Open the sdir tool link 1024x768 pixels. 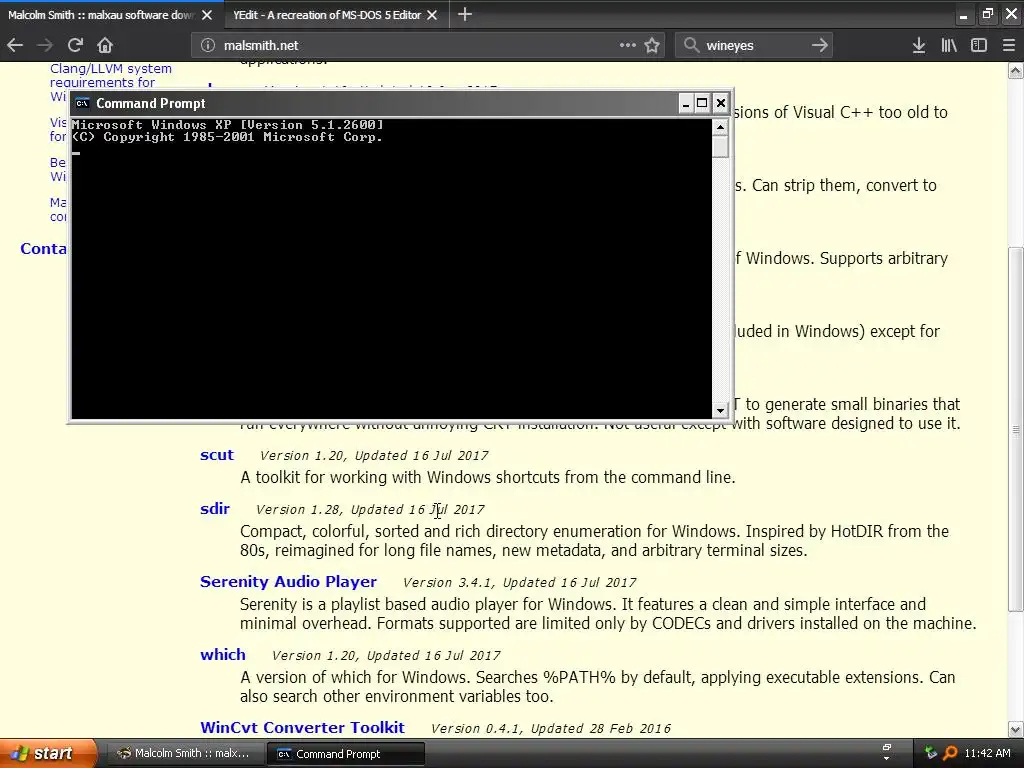215,509
